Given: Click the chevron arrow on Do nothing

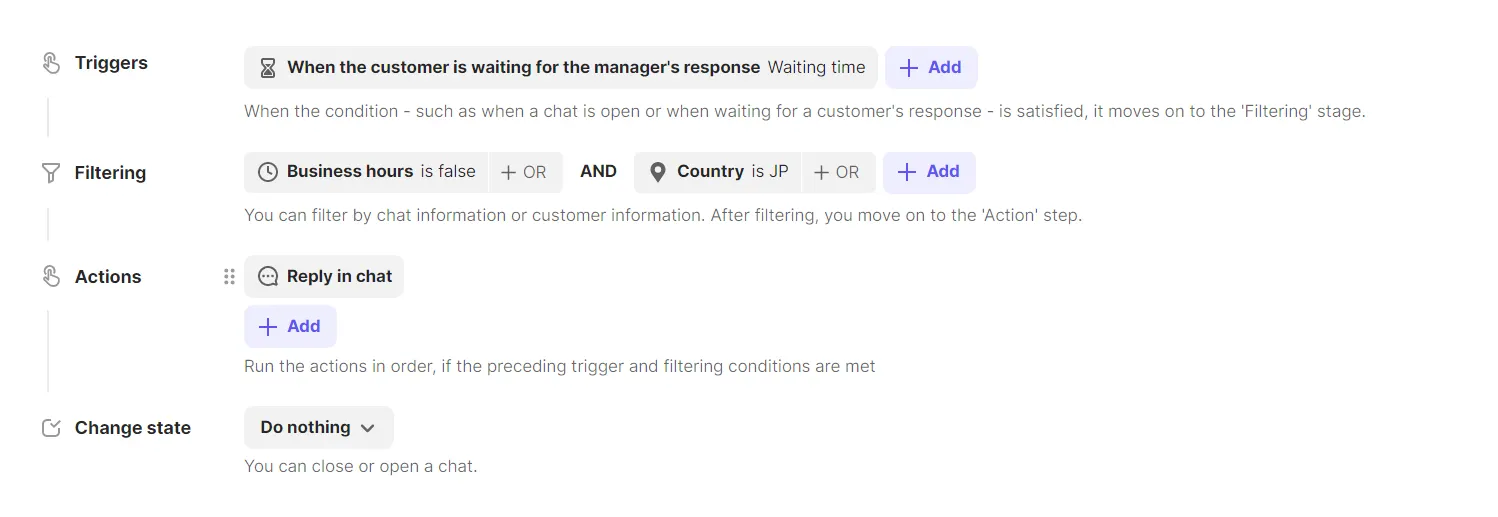Looking at the screenshot, I should [x=368, y=428].
